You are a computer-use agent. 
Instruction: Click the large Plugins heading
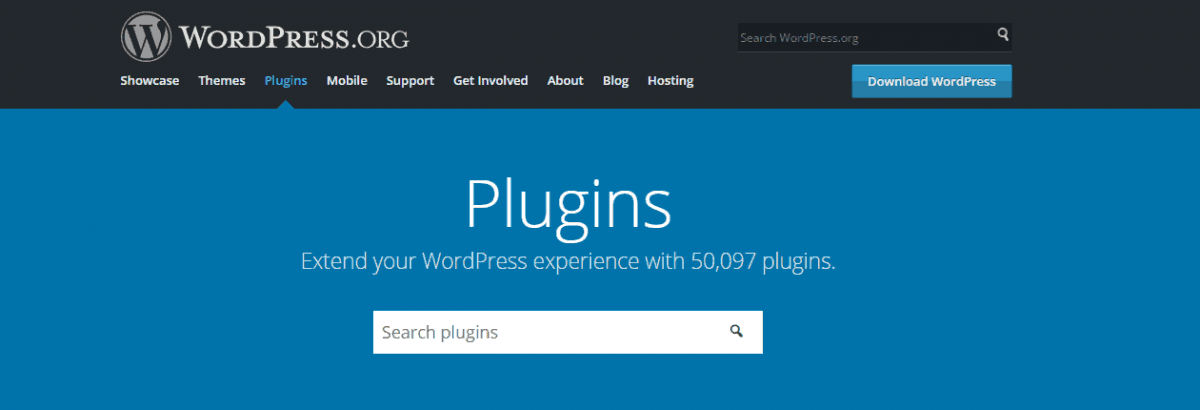click(568, 204)
